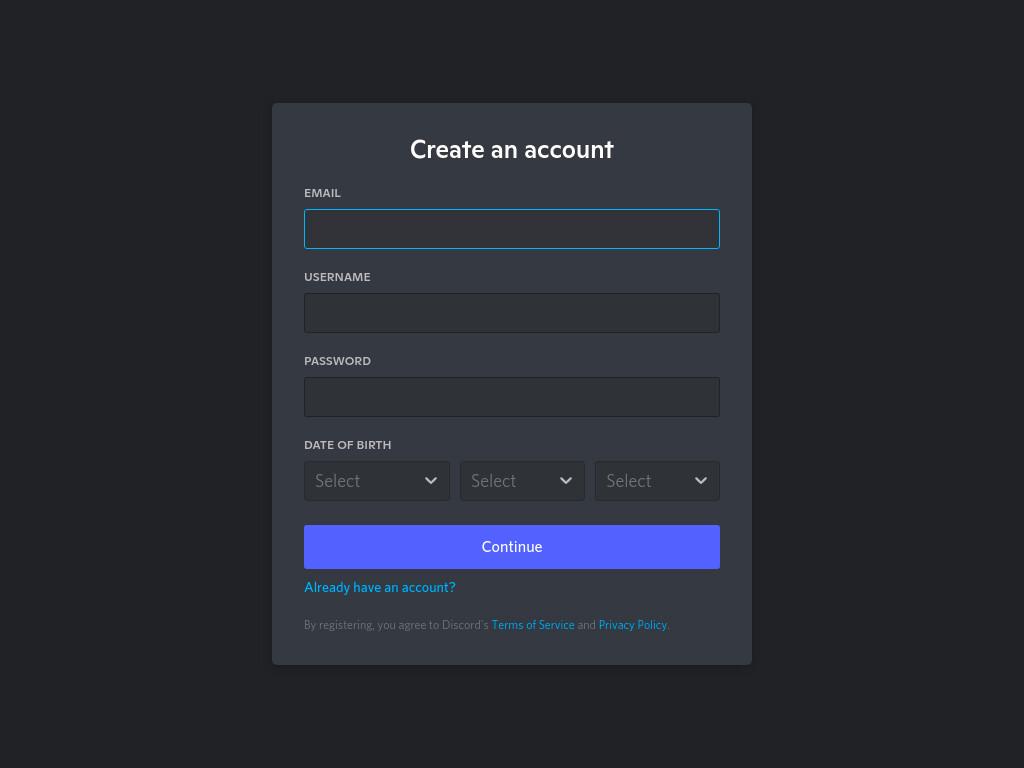Click inside the Username text box

(512, 313)
